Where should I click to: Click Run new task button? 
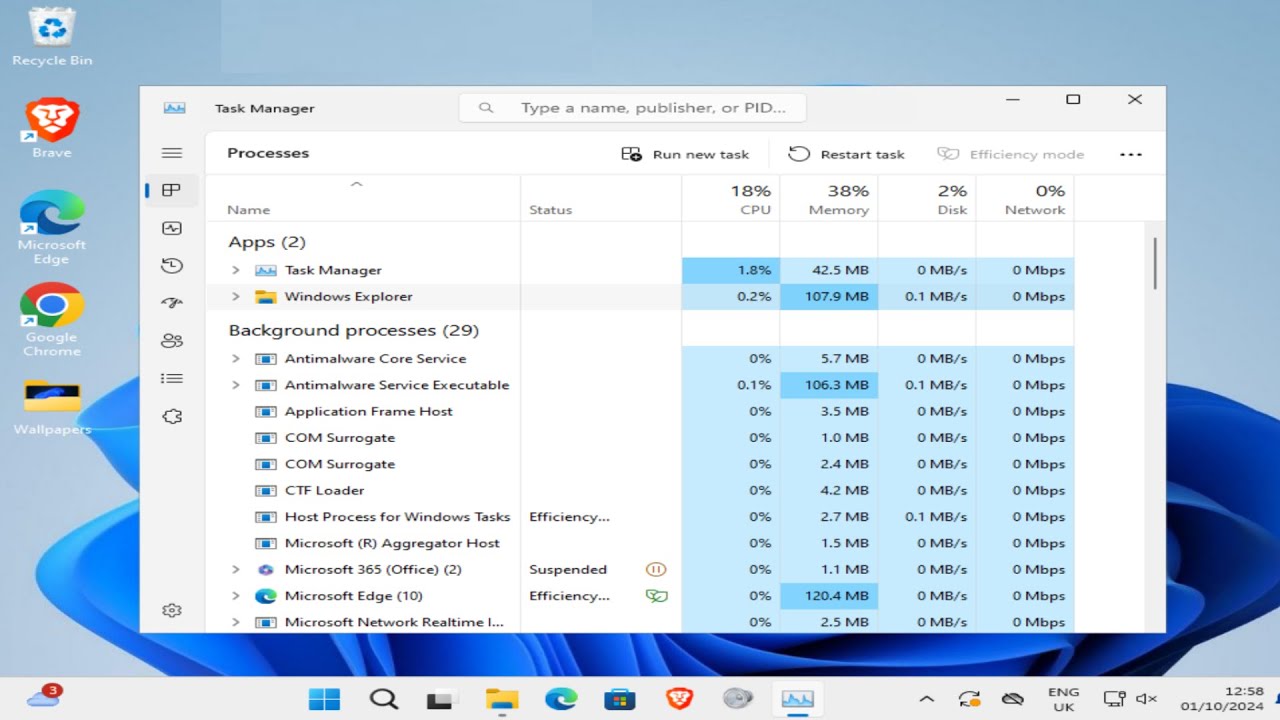(x=685, y=154)
